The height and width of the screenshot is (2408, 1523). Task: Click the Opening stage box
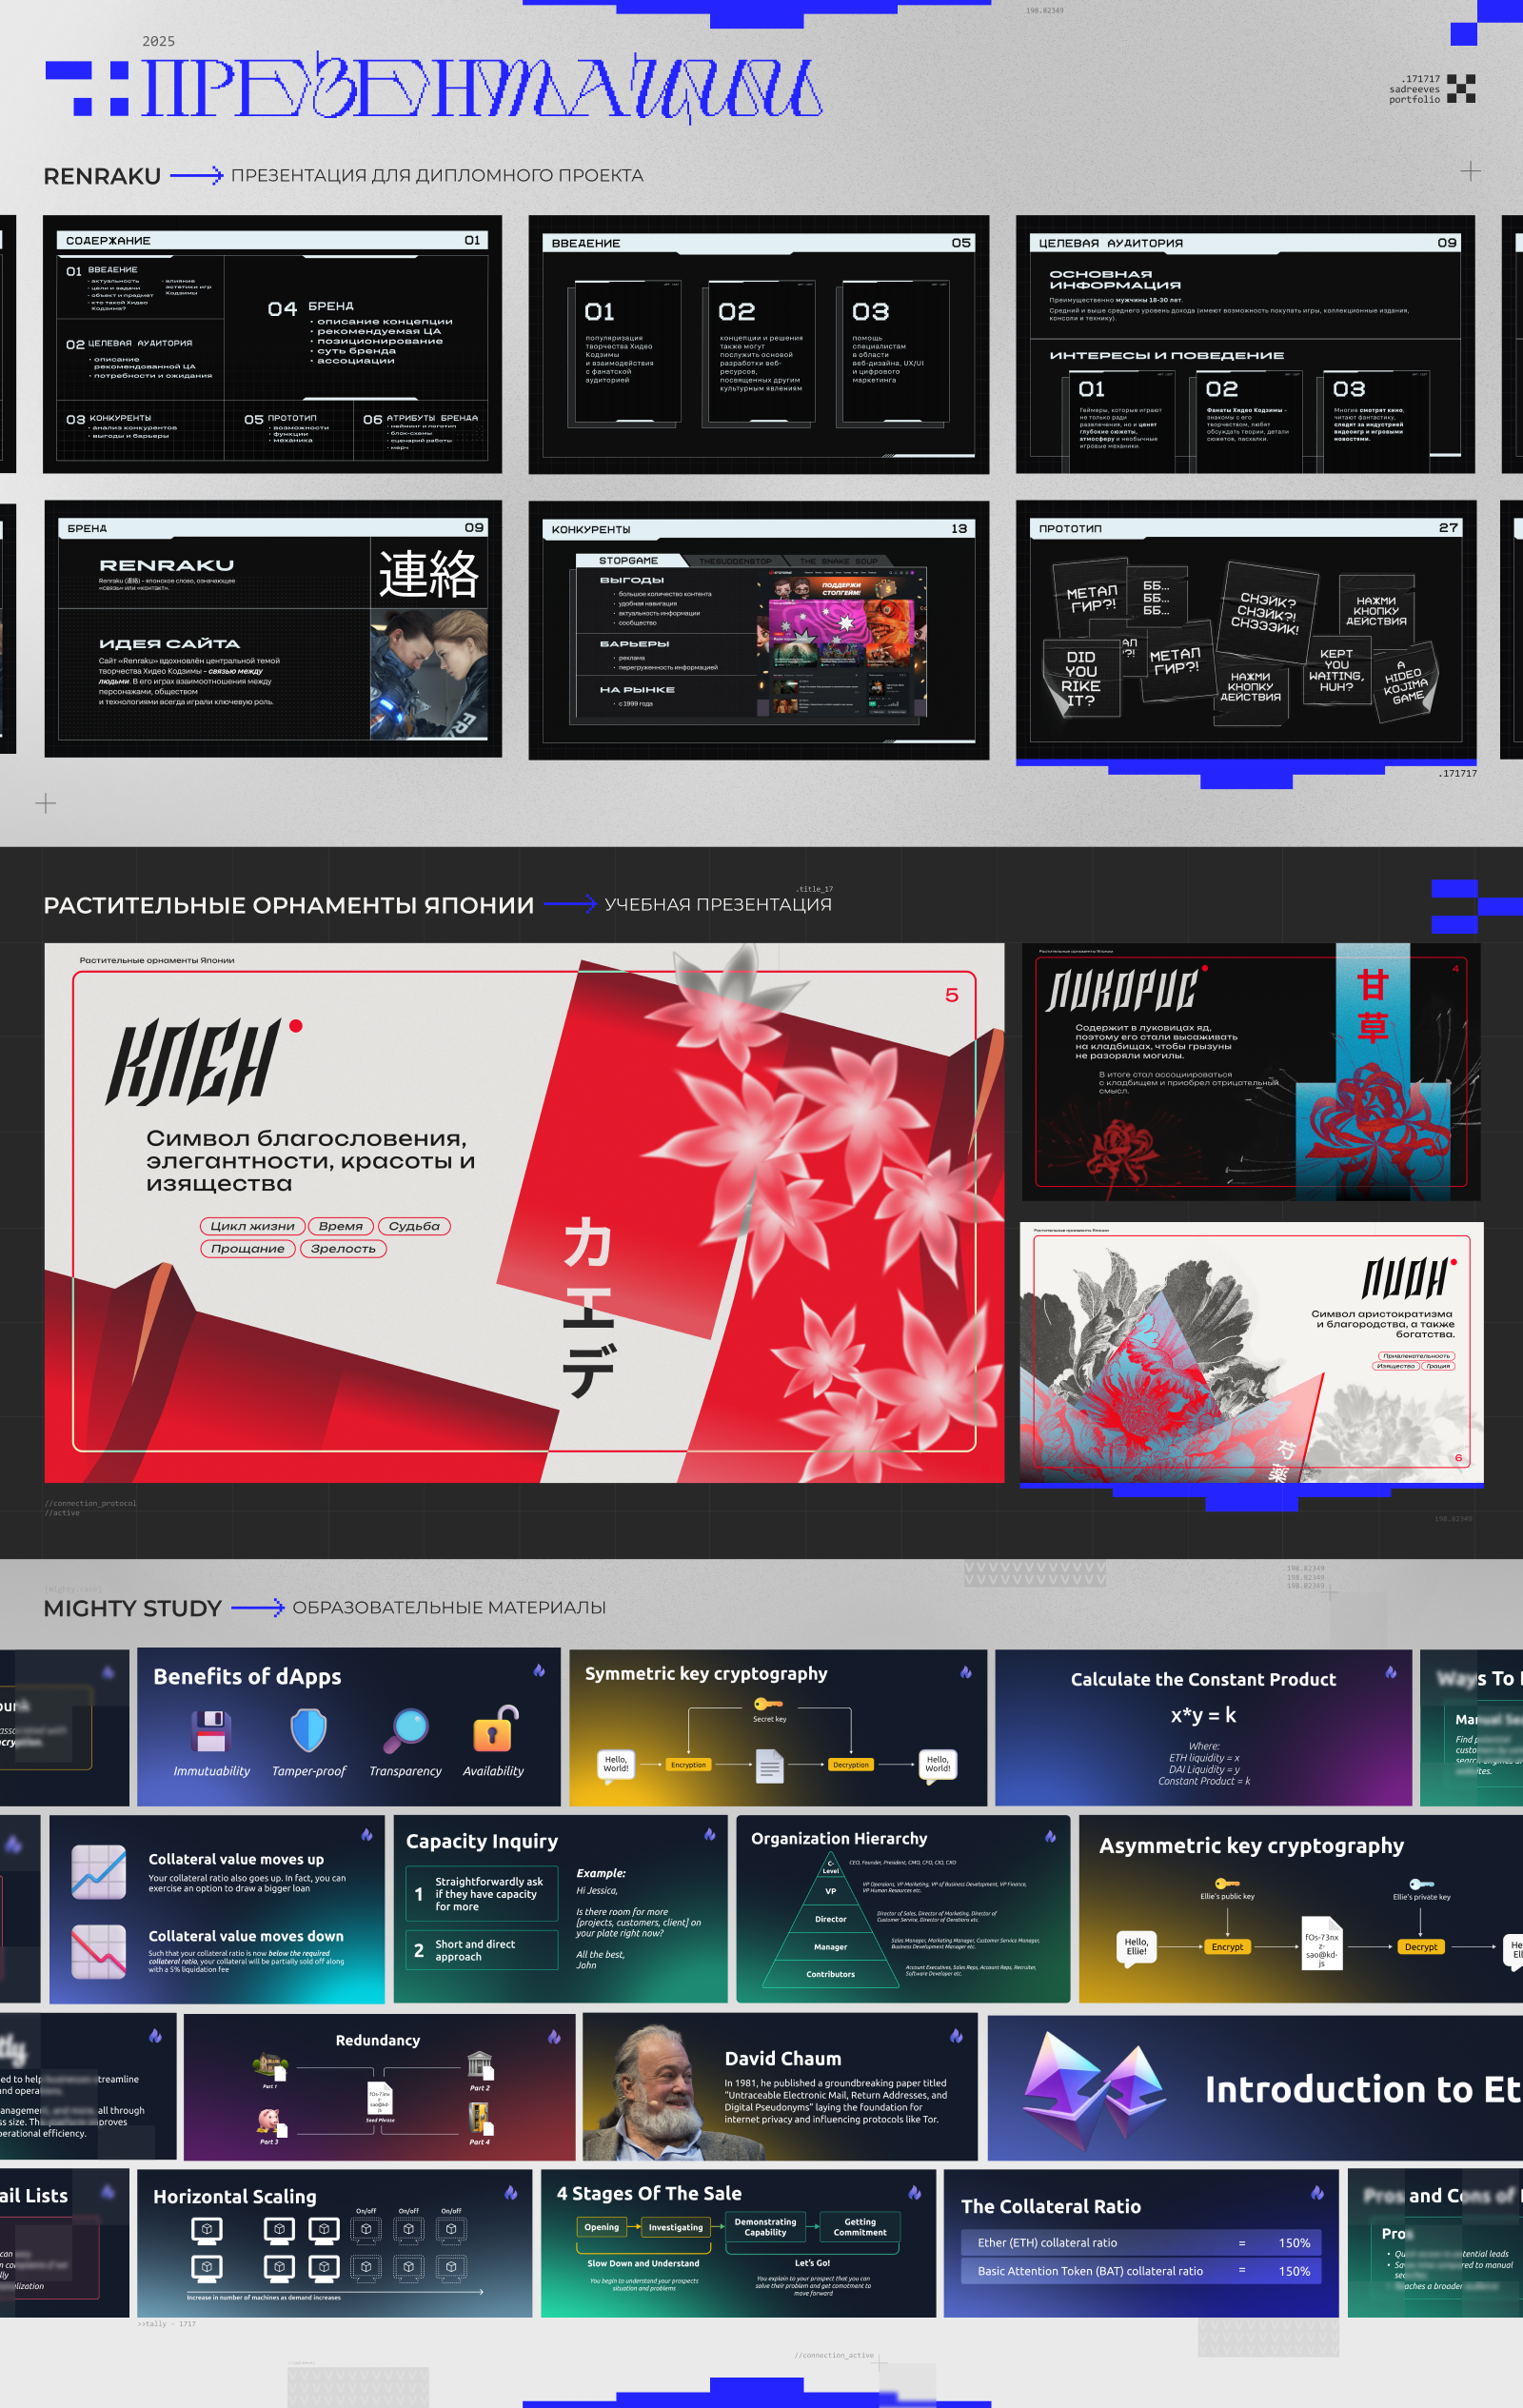pos(602,2227)
